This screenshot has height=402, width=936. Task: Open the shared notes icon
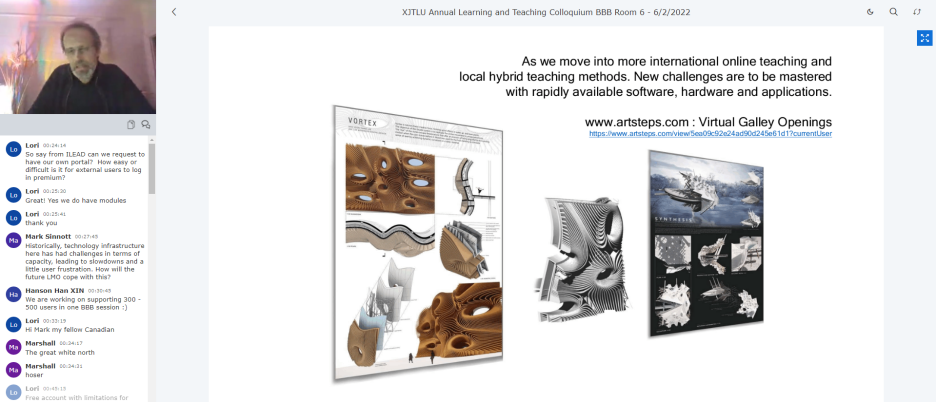click(131, 125)
